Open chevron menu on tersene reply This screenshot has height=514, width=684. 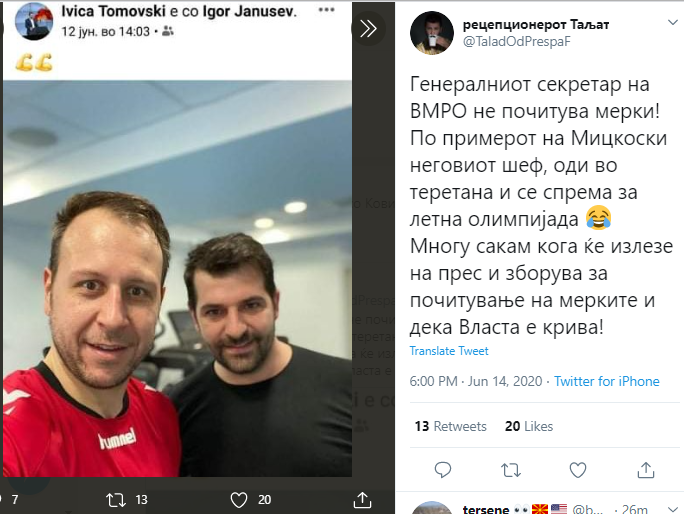[x=673, y=509]
